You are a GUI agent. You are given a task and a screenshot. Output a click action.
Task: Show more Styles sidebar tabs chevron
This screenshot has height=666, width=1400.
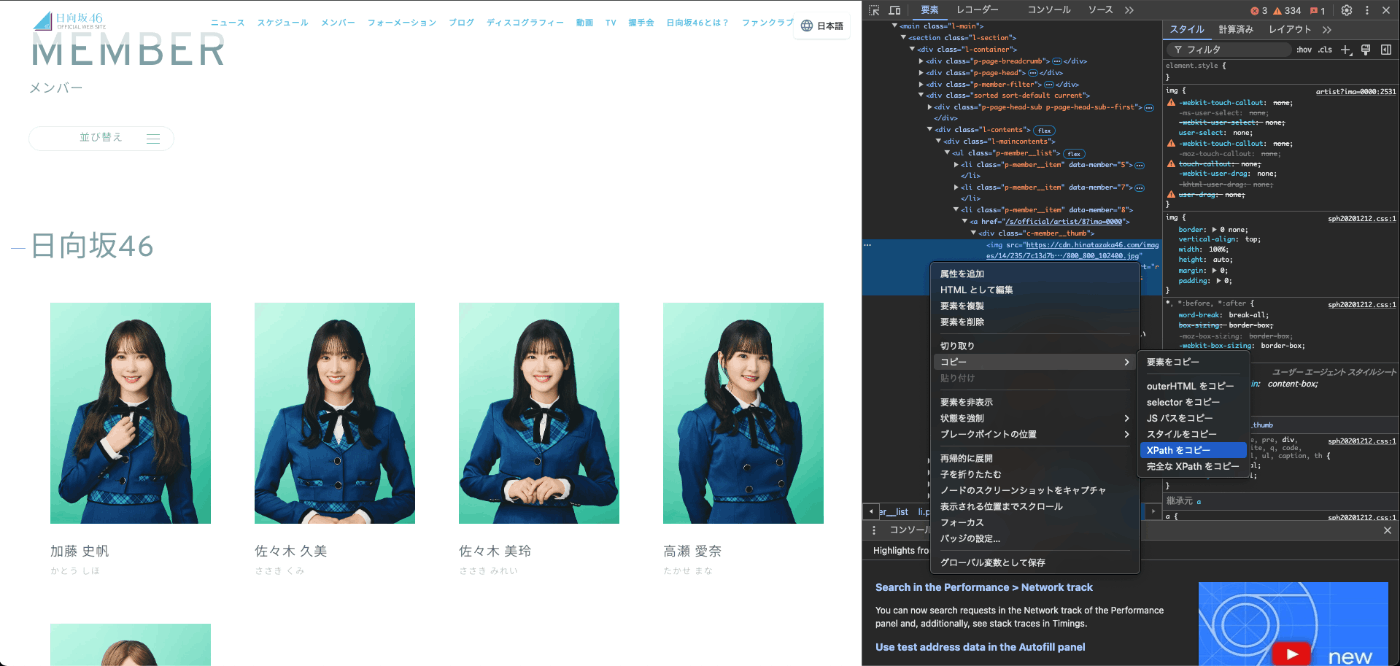click(x=1327, y=30)
